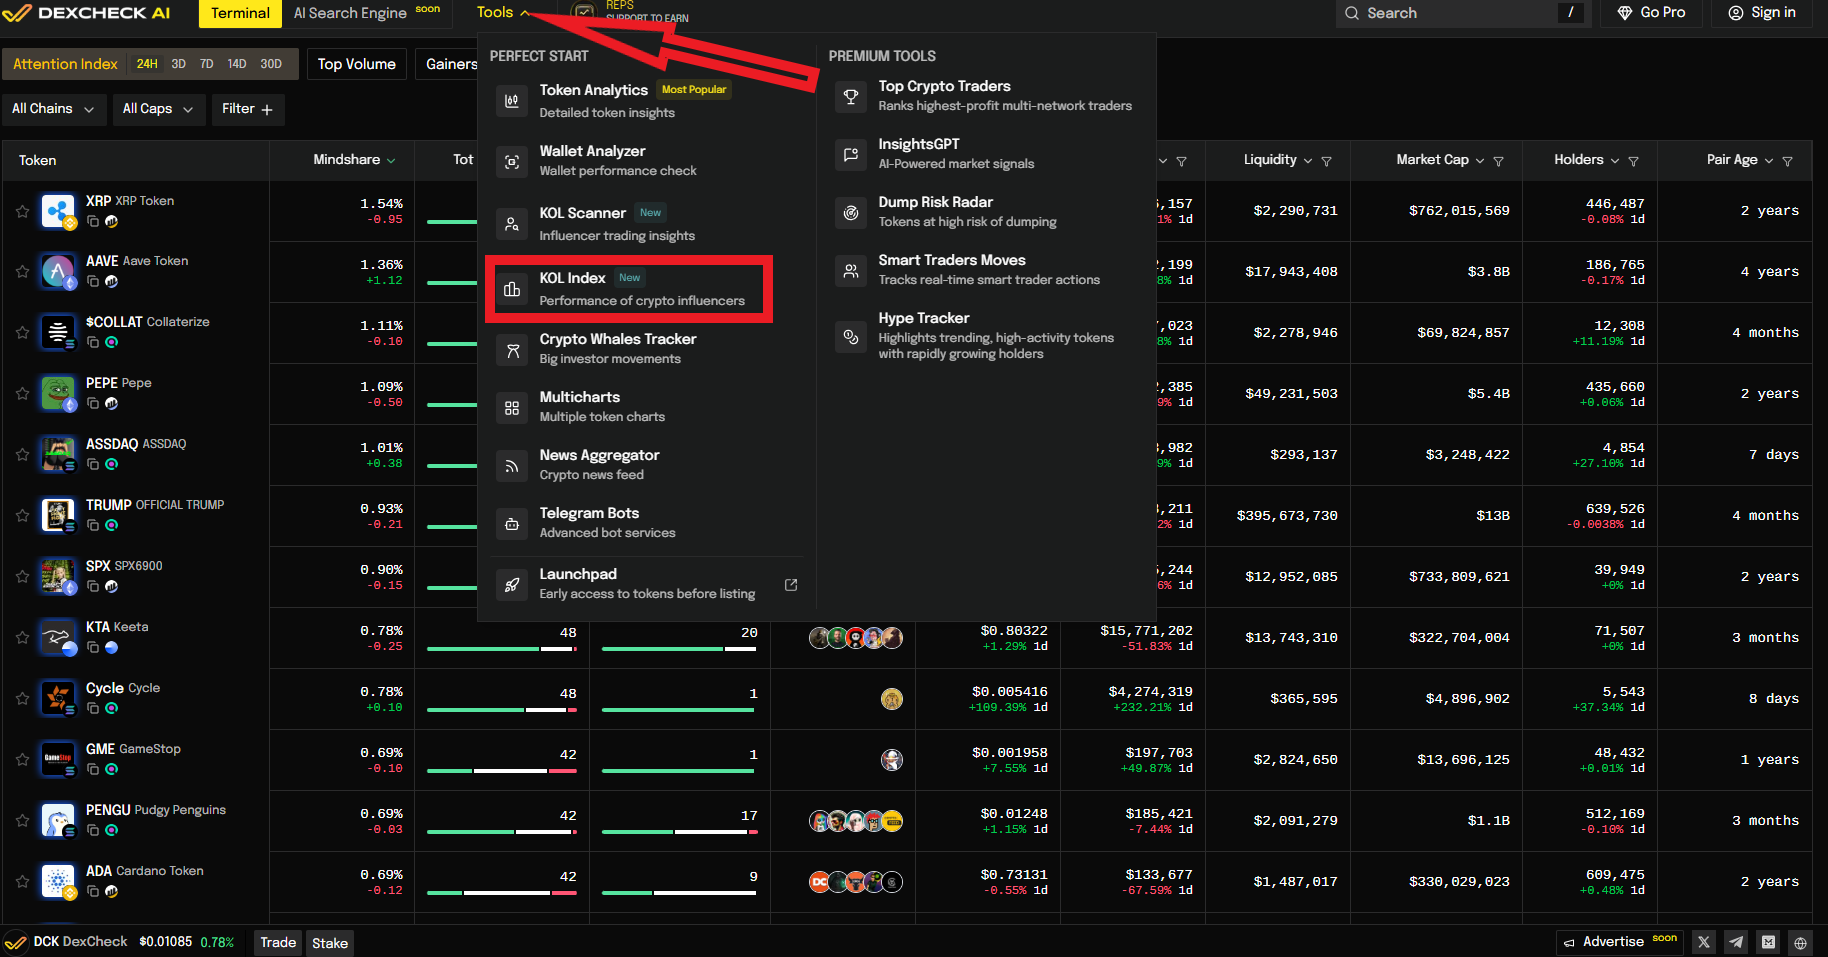Switch to the Top Volume tab
Image resolution: width=1828 pixels, height=957 pixels.
coord(356,64)
